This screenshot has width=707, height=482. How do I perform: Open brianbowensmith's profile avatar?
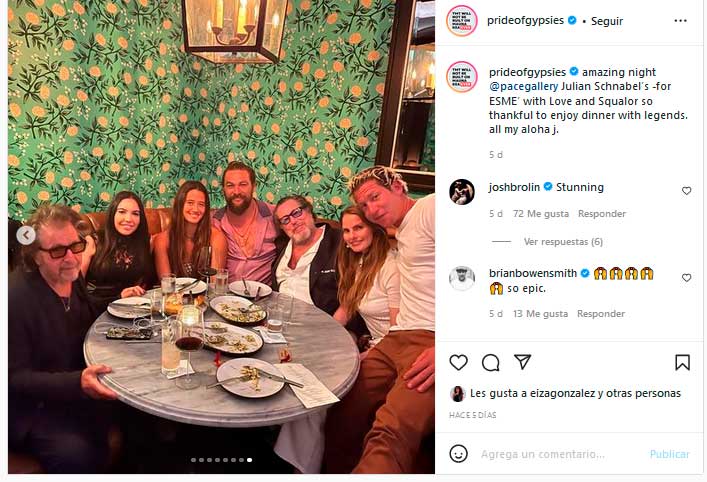pos(461,278)
